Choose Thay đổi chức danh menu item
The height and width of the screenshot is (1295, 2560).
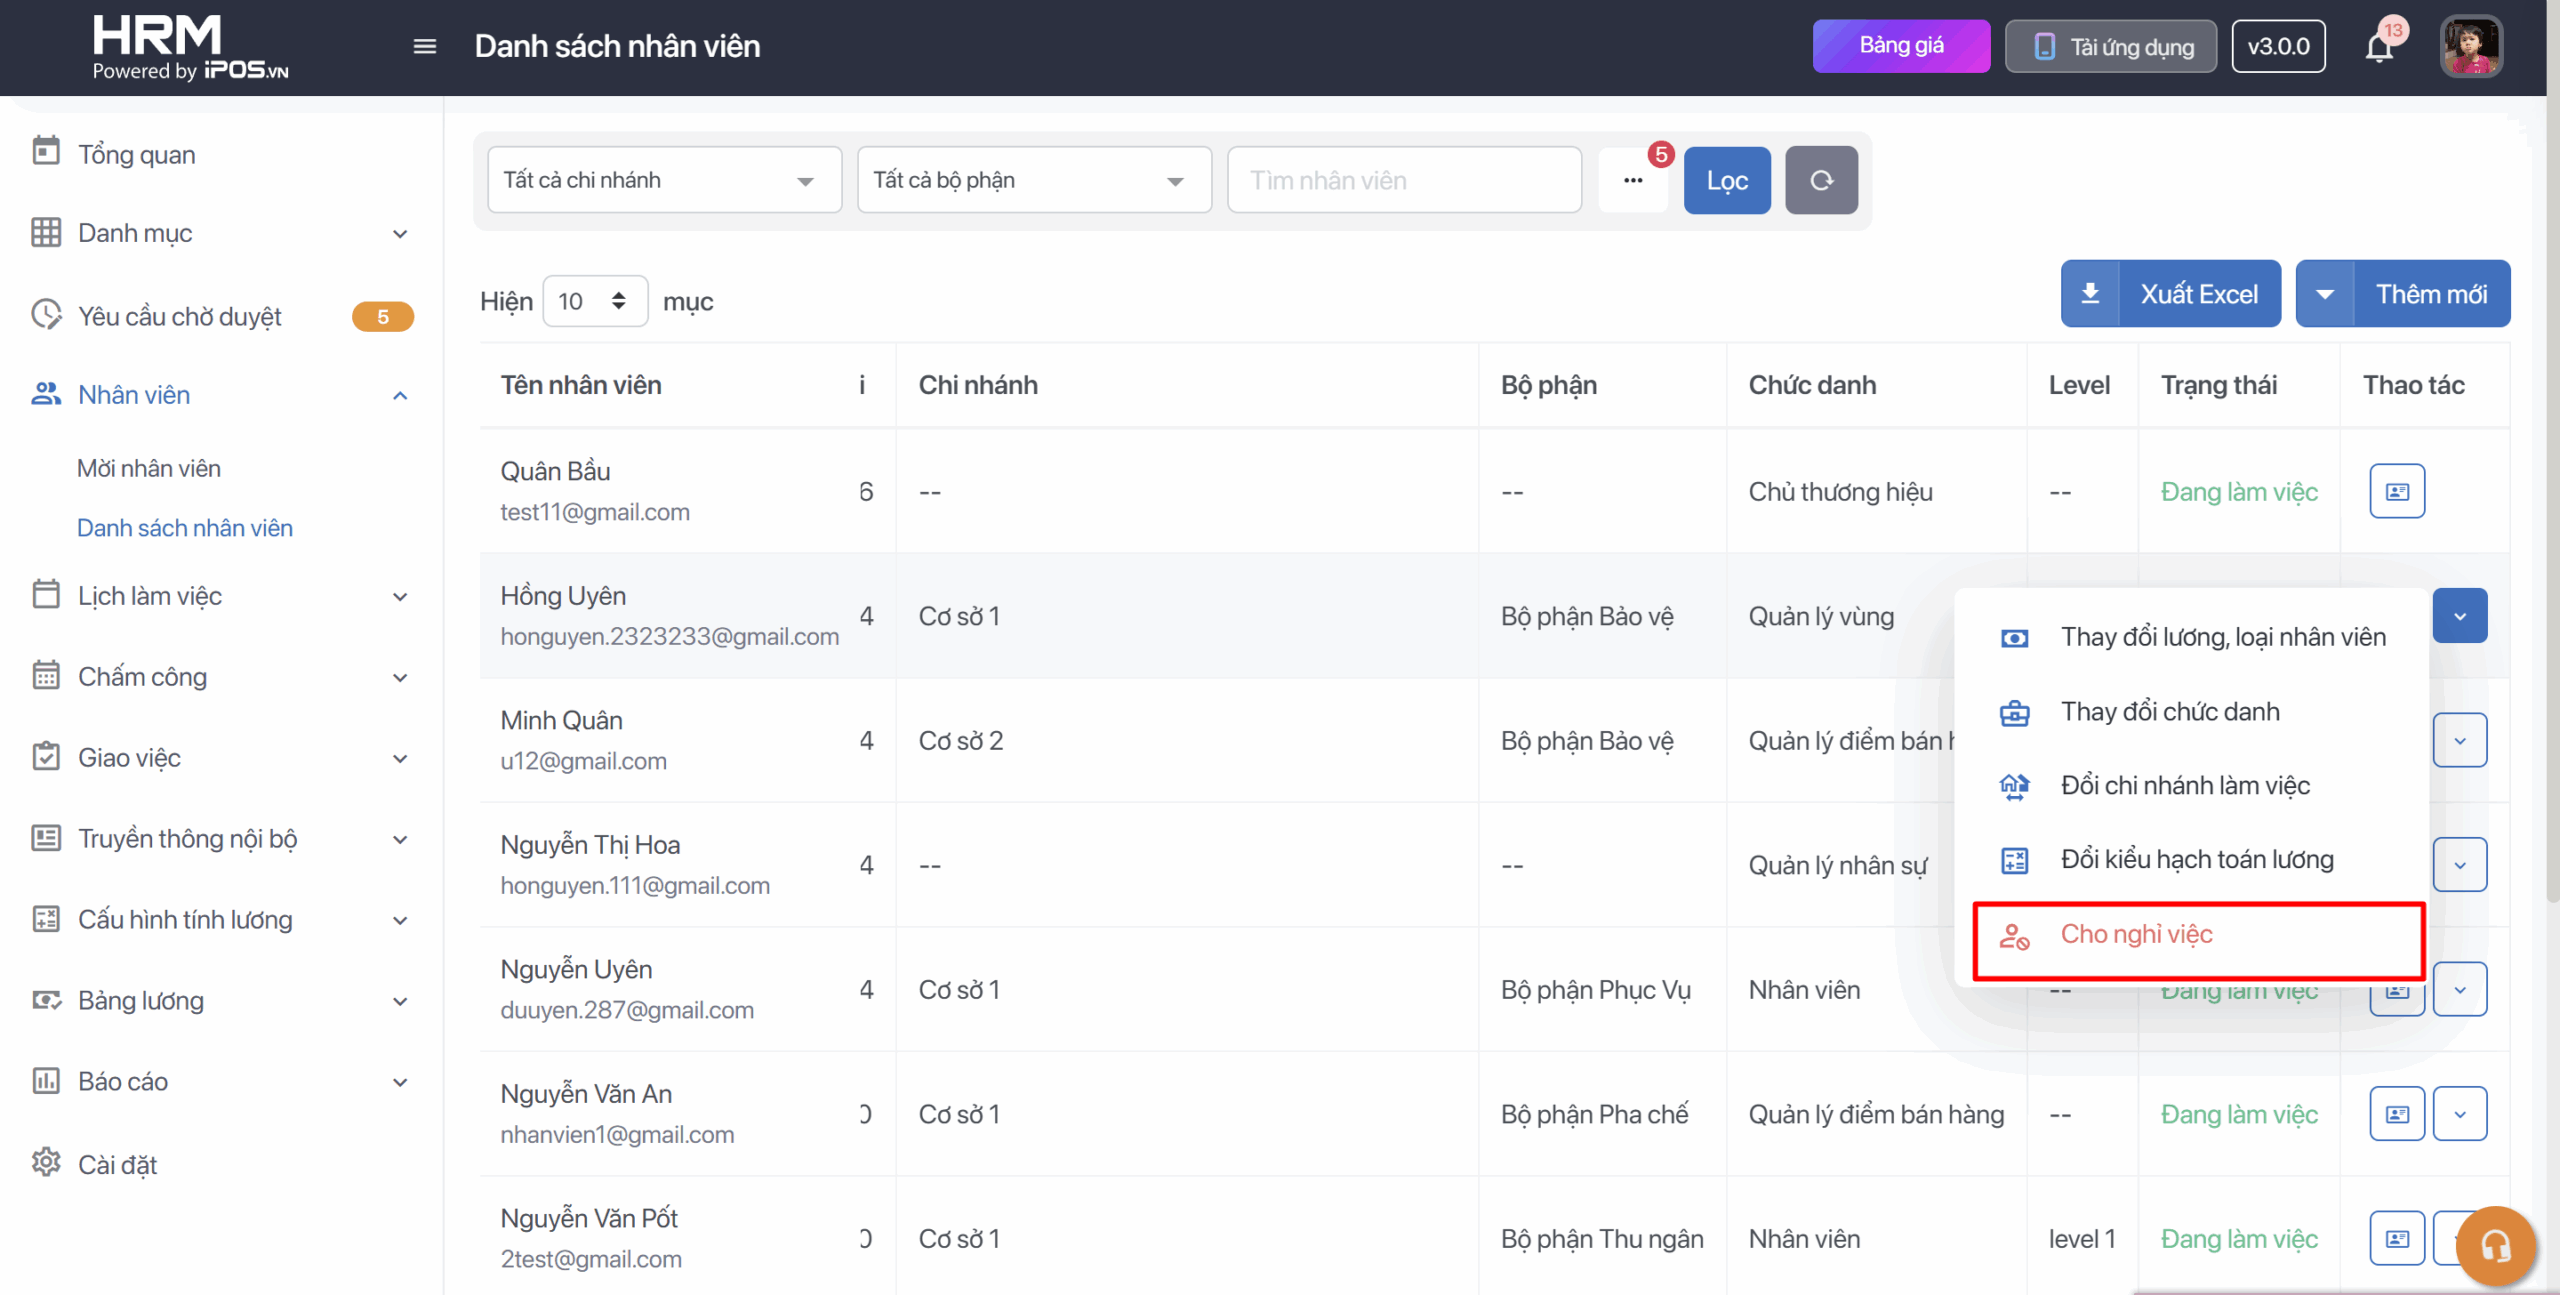point(2170,712)
